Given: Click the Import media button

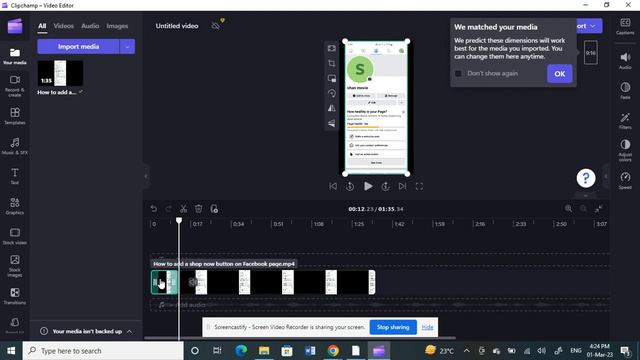Looking at the screenshot, I should (78, 47).
